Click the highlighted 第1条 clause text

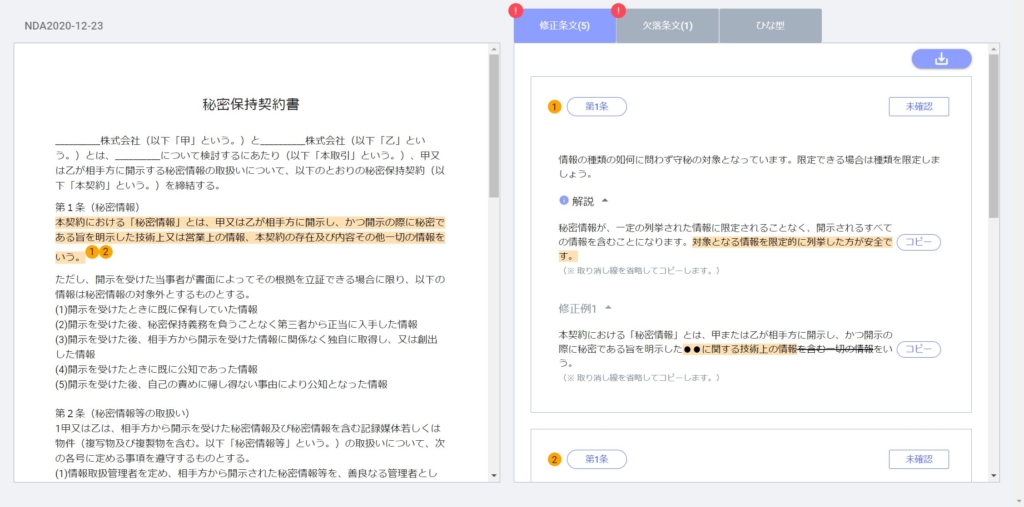click(x=251, y=238)
